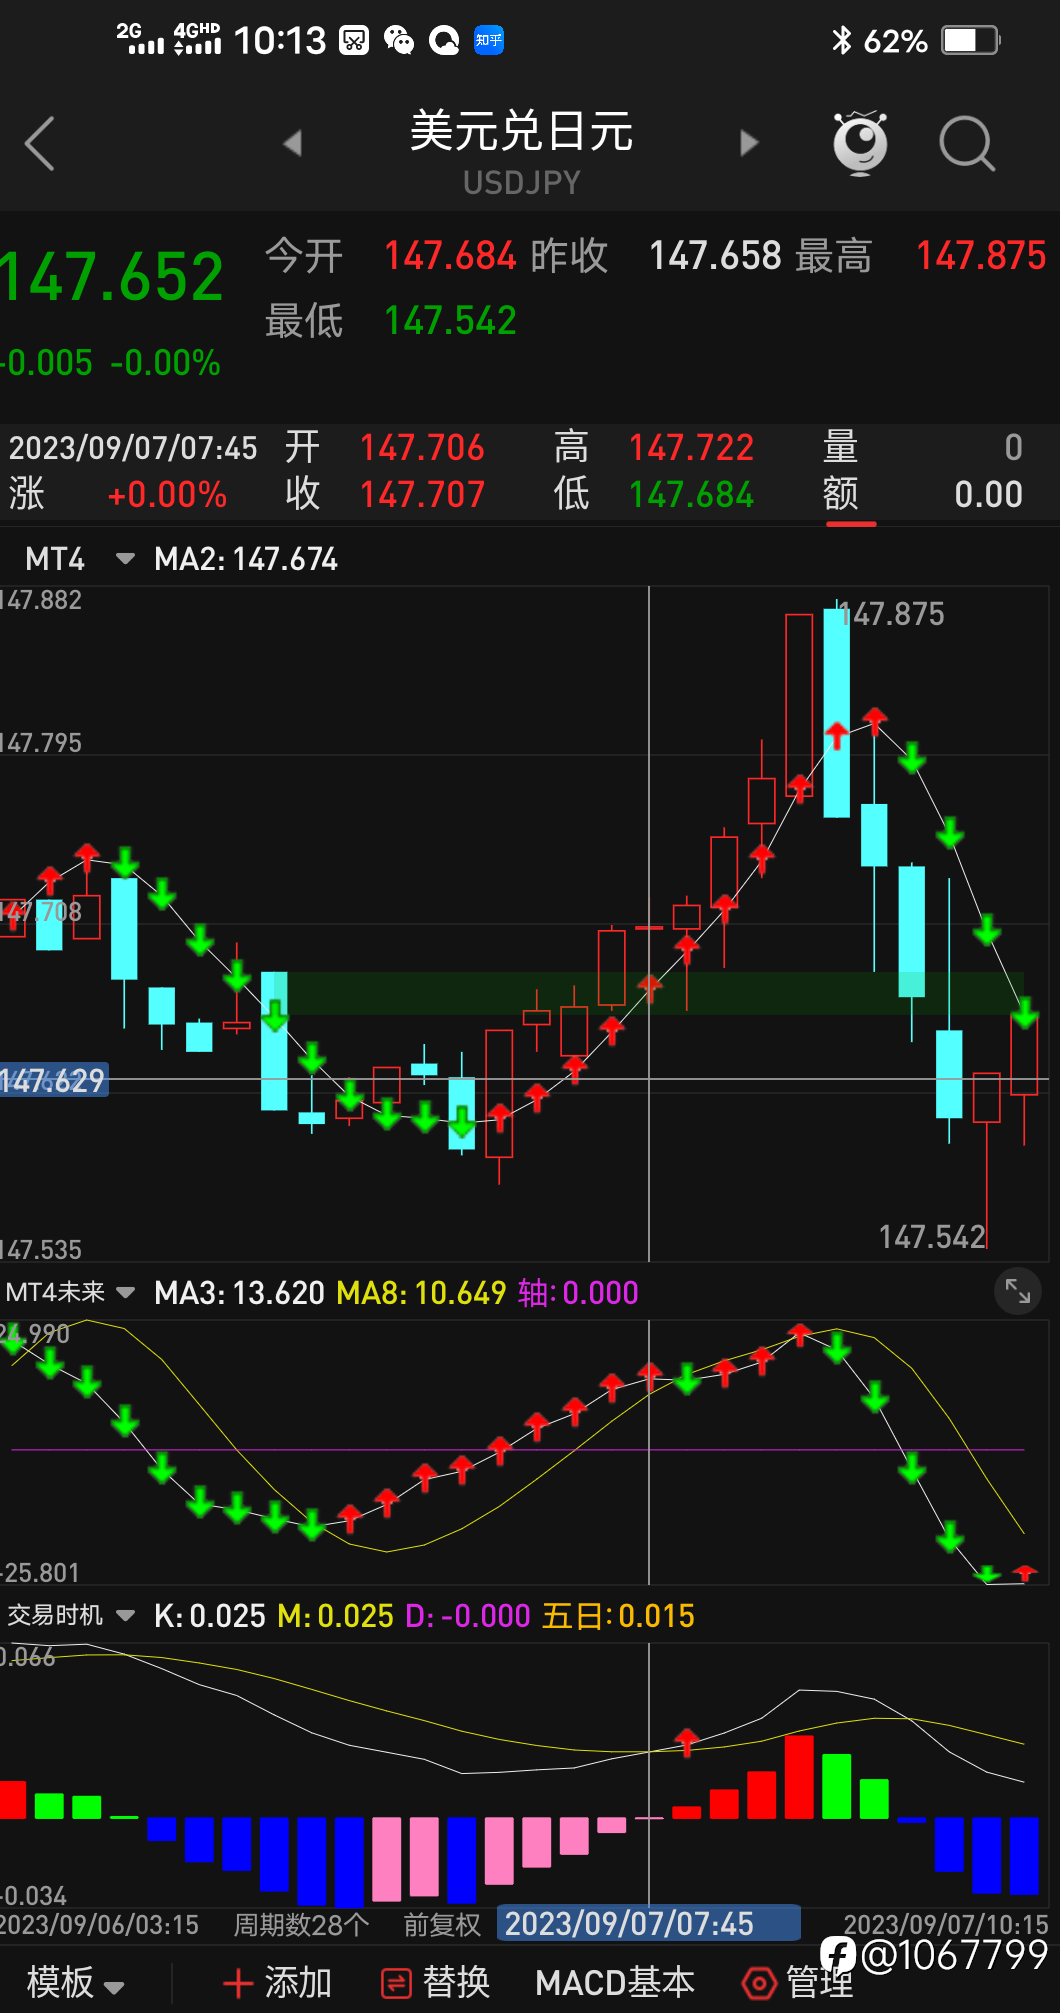Switch to previous symbol with left triangle
Image resolution: width=1060 pixels, height=2013 pixels.
[x=292, y=143]
